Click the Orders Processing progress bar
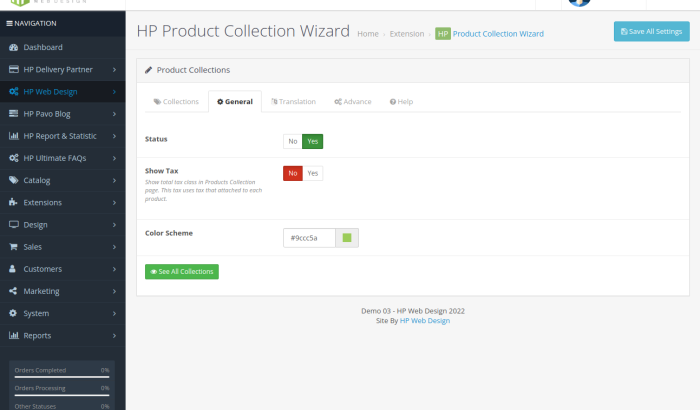 (62, 395)
